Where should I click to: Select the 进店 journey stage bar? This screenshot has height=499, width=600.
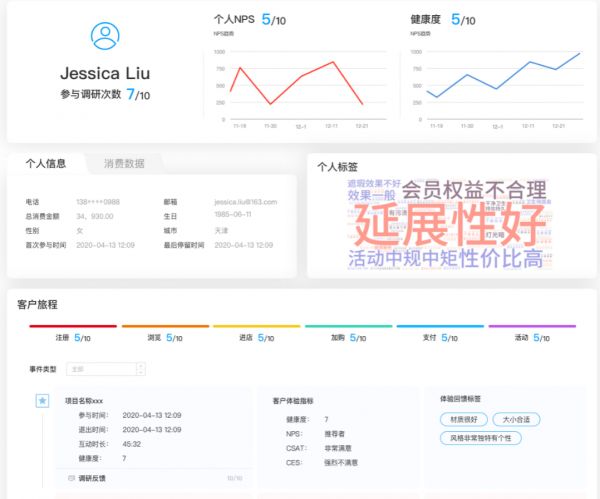(256, 338)
